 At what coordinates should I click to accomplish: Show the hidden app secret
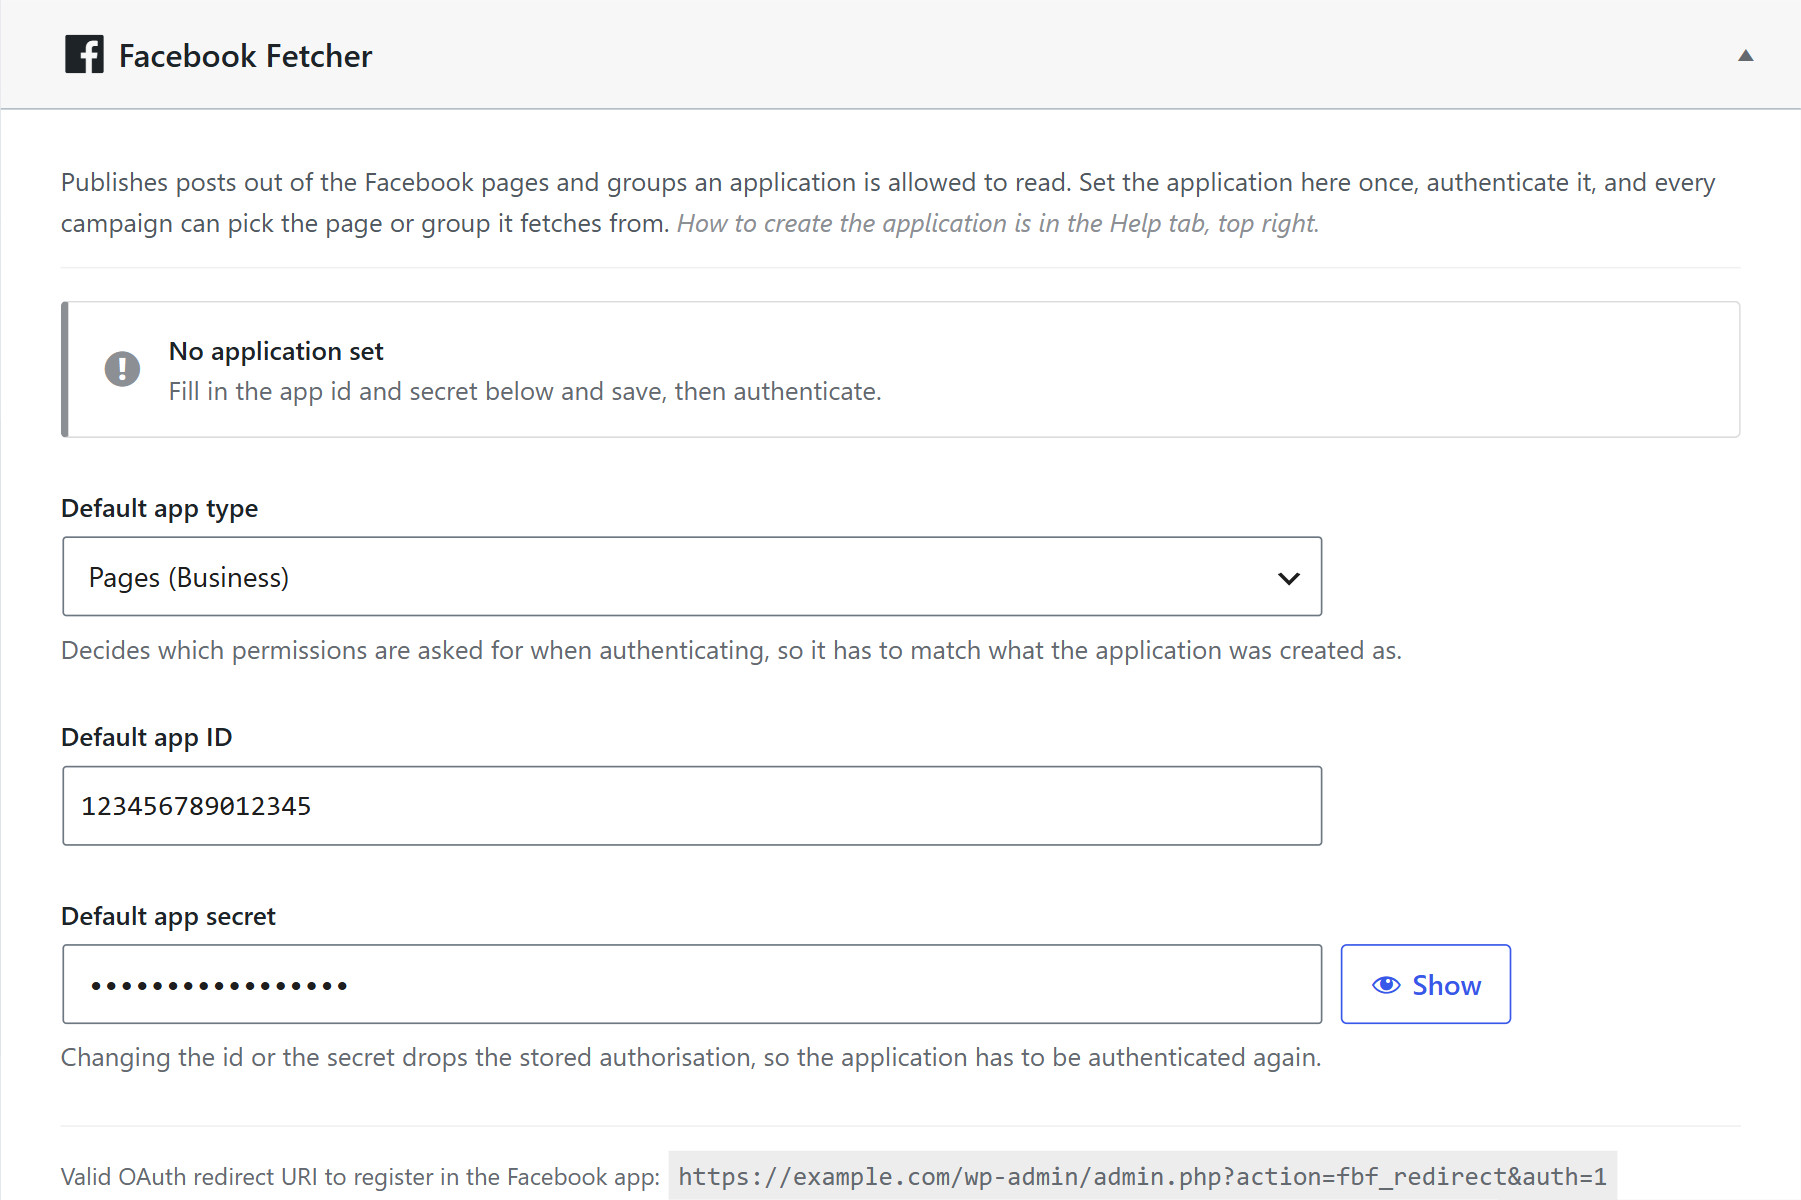point(1425,984)
